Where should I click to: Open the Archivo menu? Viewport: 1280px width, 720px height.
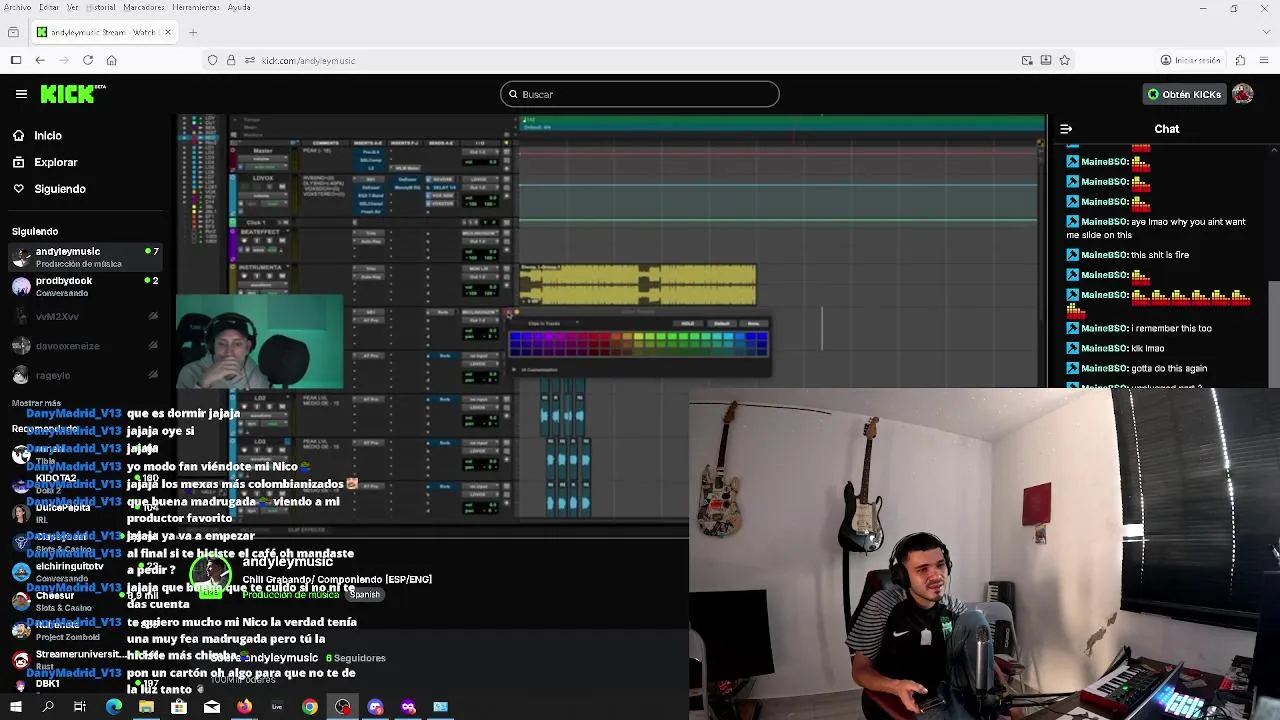[x=17, y=7]
